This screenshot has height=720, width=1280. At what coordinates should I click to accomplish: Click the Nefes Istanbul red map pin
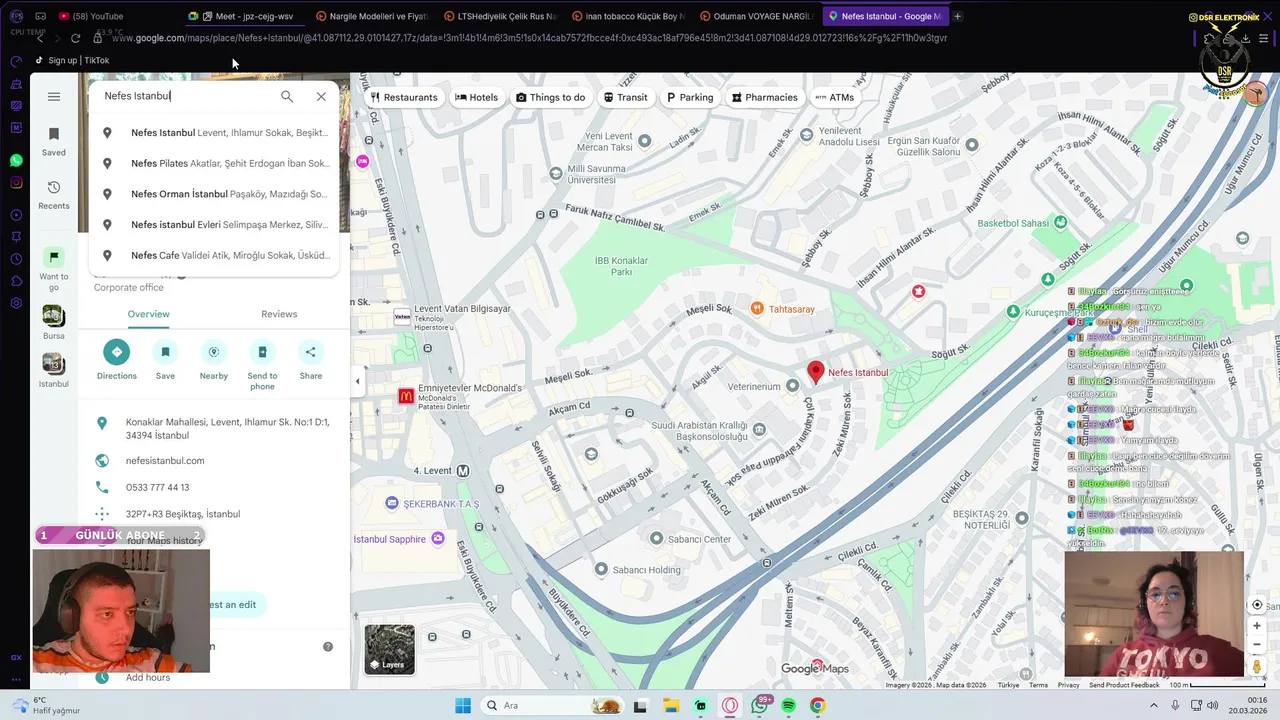click(816, 372)
